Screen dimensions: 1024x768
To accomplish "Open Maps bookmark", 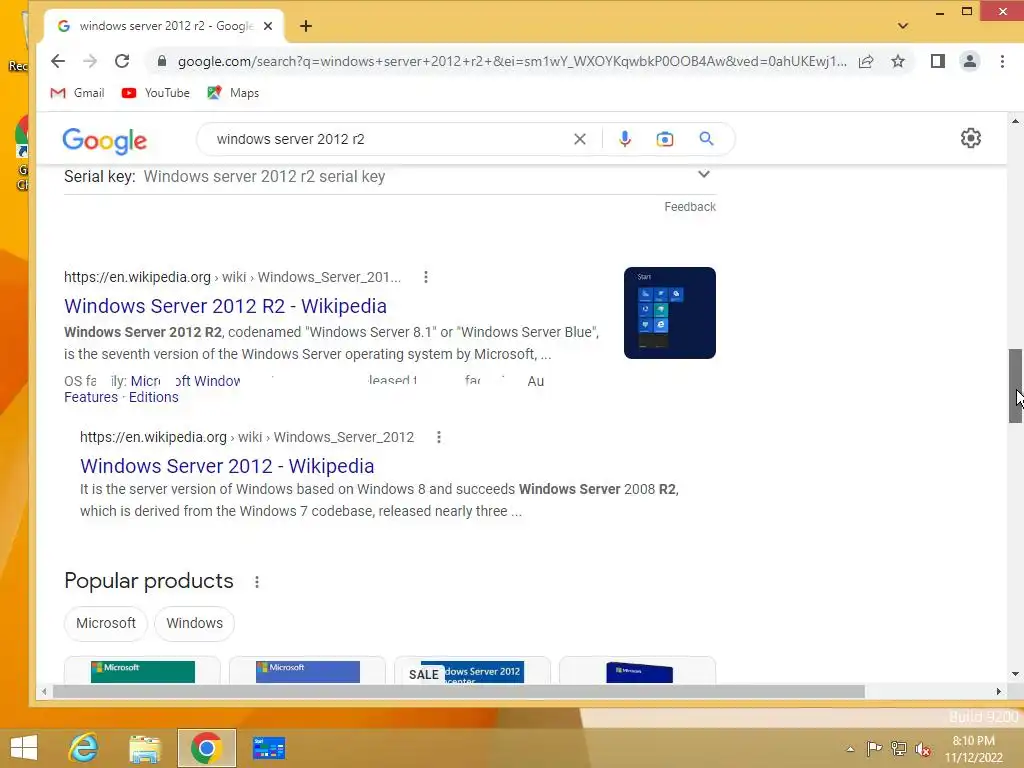I will point(233,93).
